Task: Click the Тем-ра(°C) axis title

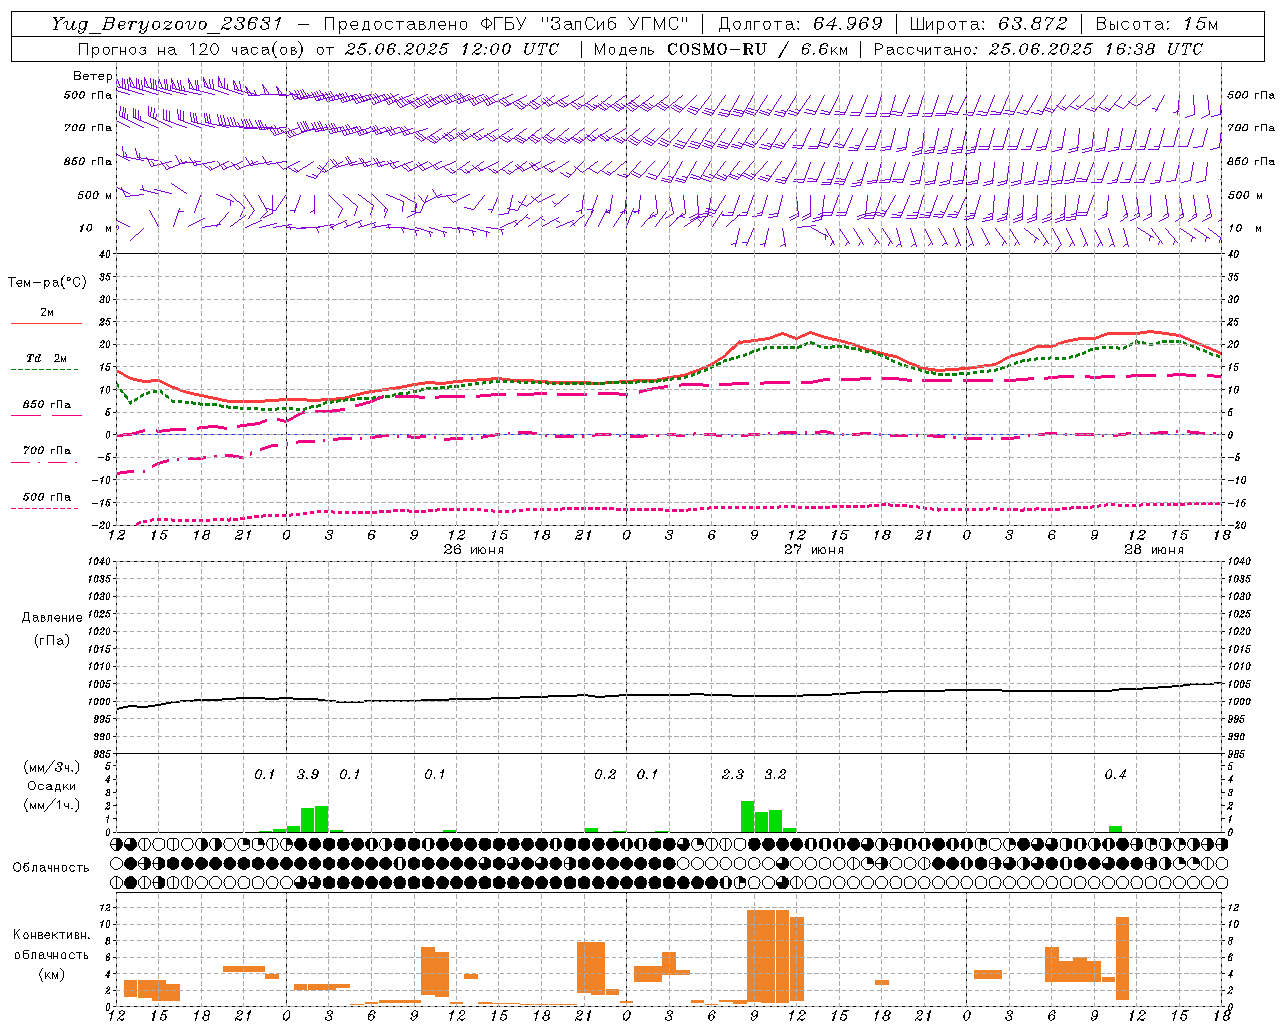Action: click(x=47, y=283)
